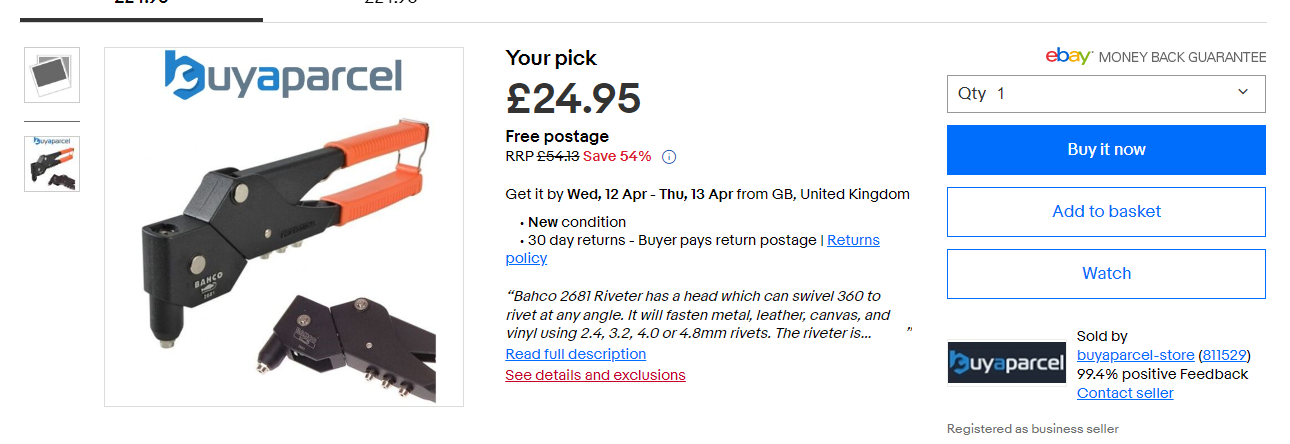
Task: Open the Qty quantity dropdown
Action: pos(1106,94)
